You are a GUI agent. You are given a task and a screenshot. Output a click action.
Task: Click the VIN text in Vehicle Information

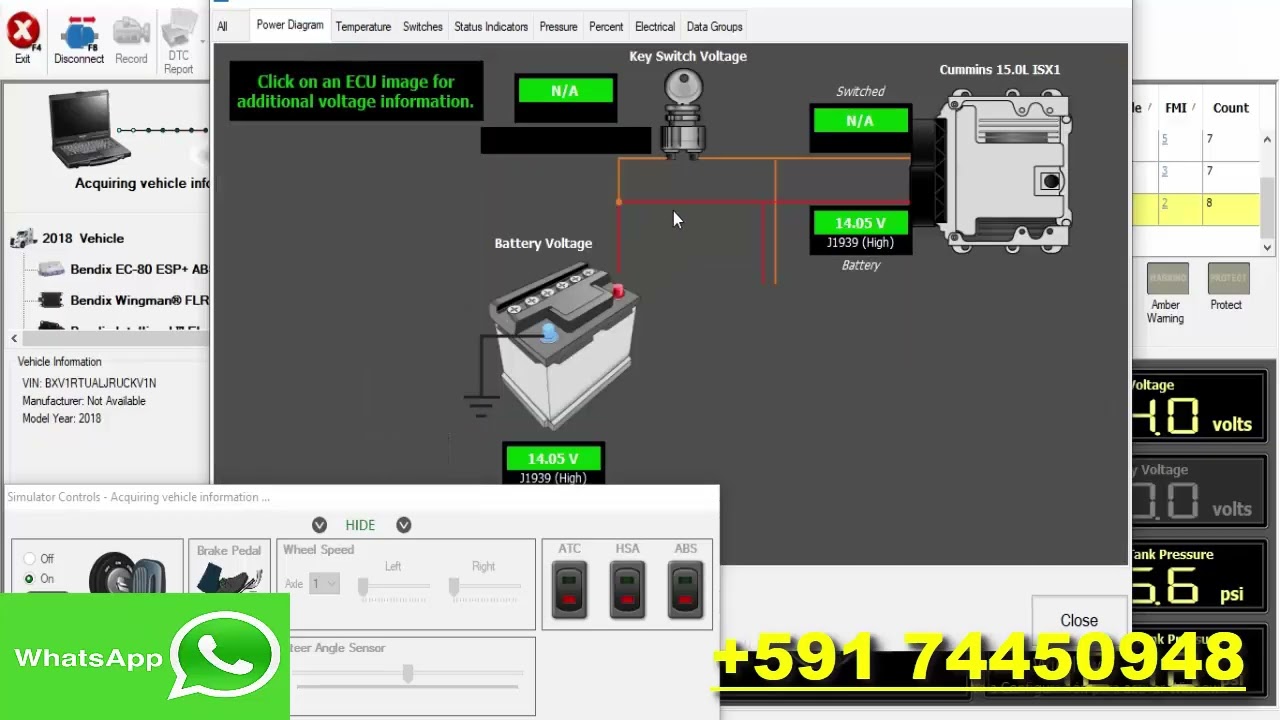(x=89, y=383)
